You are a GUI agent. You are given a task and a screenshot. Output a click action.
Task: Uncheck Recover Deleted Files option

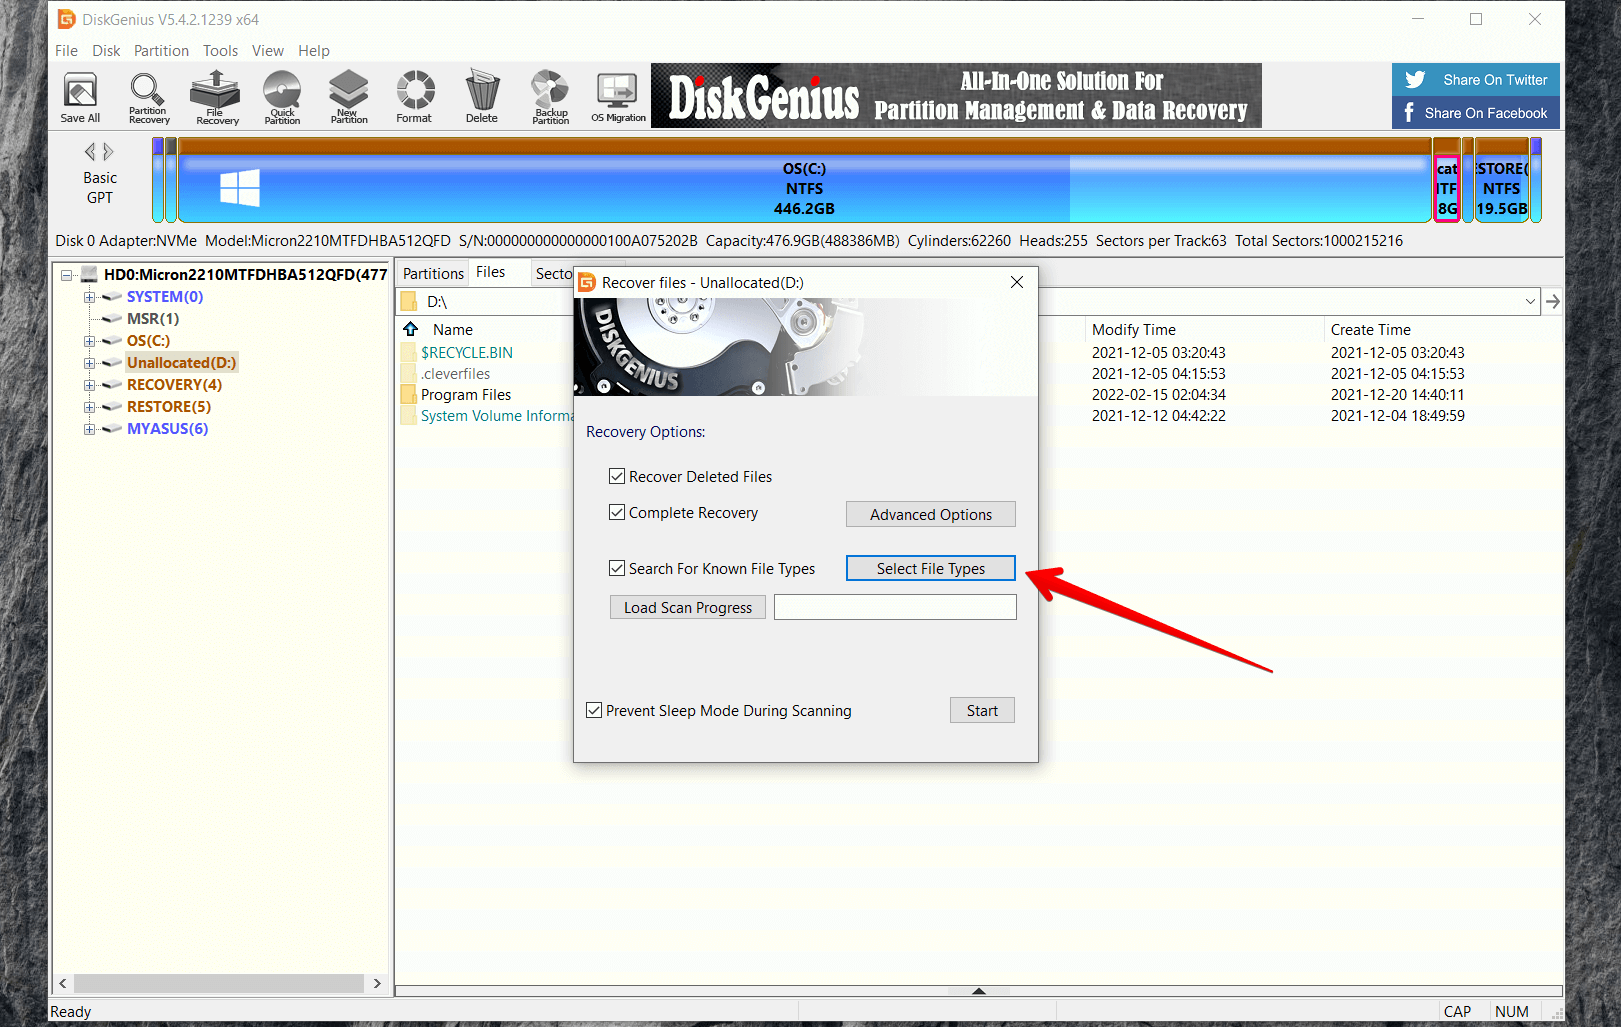pyautogui.click(x=617, y=477)
